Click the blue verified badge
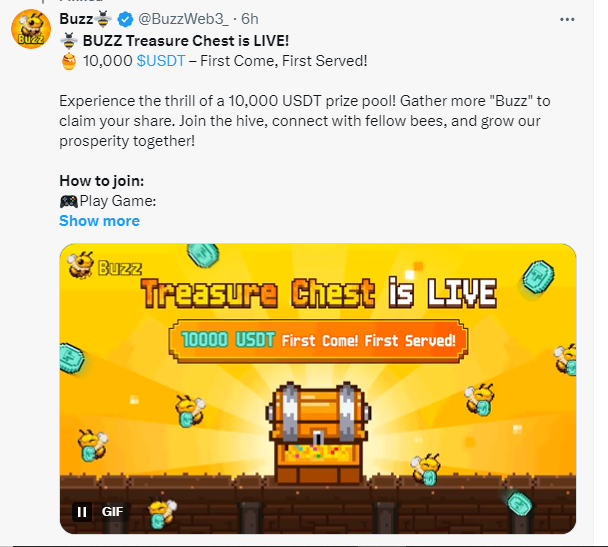The image size is (608, 547). click(125, 19)
